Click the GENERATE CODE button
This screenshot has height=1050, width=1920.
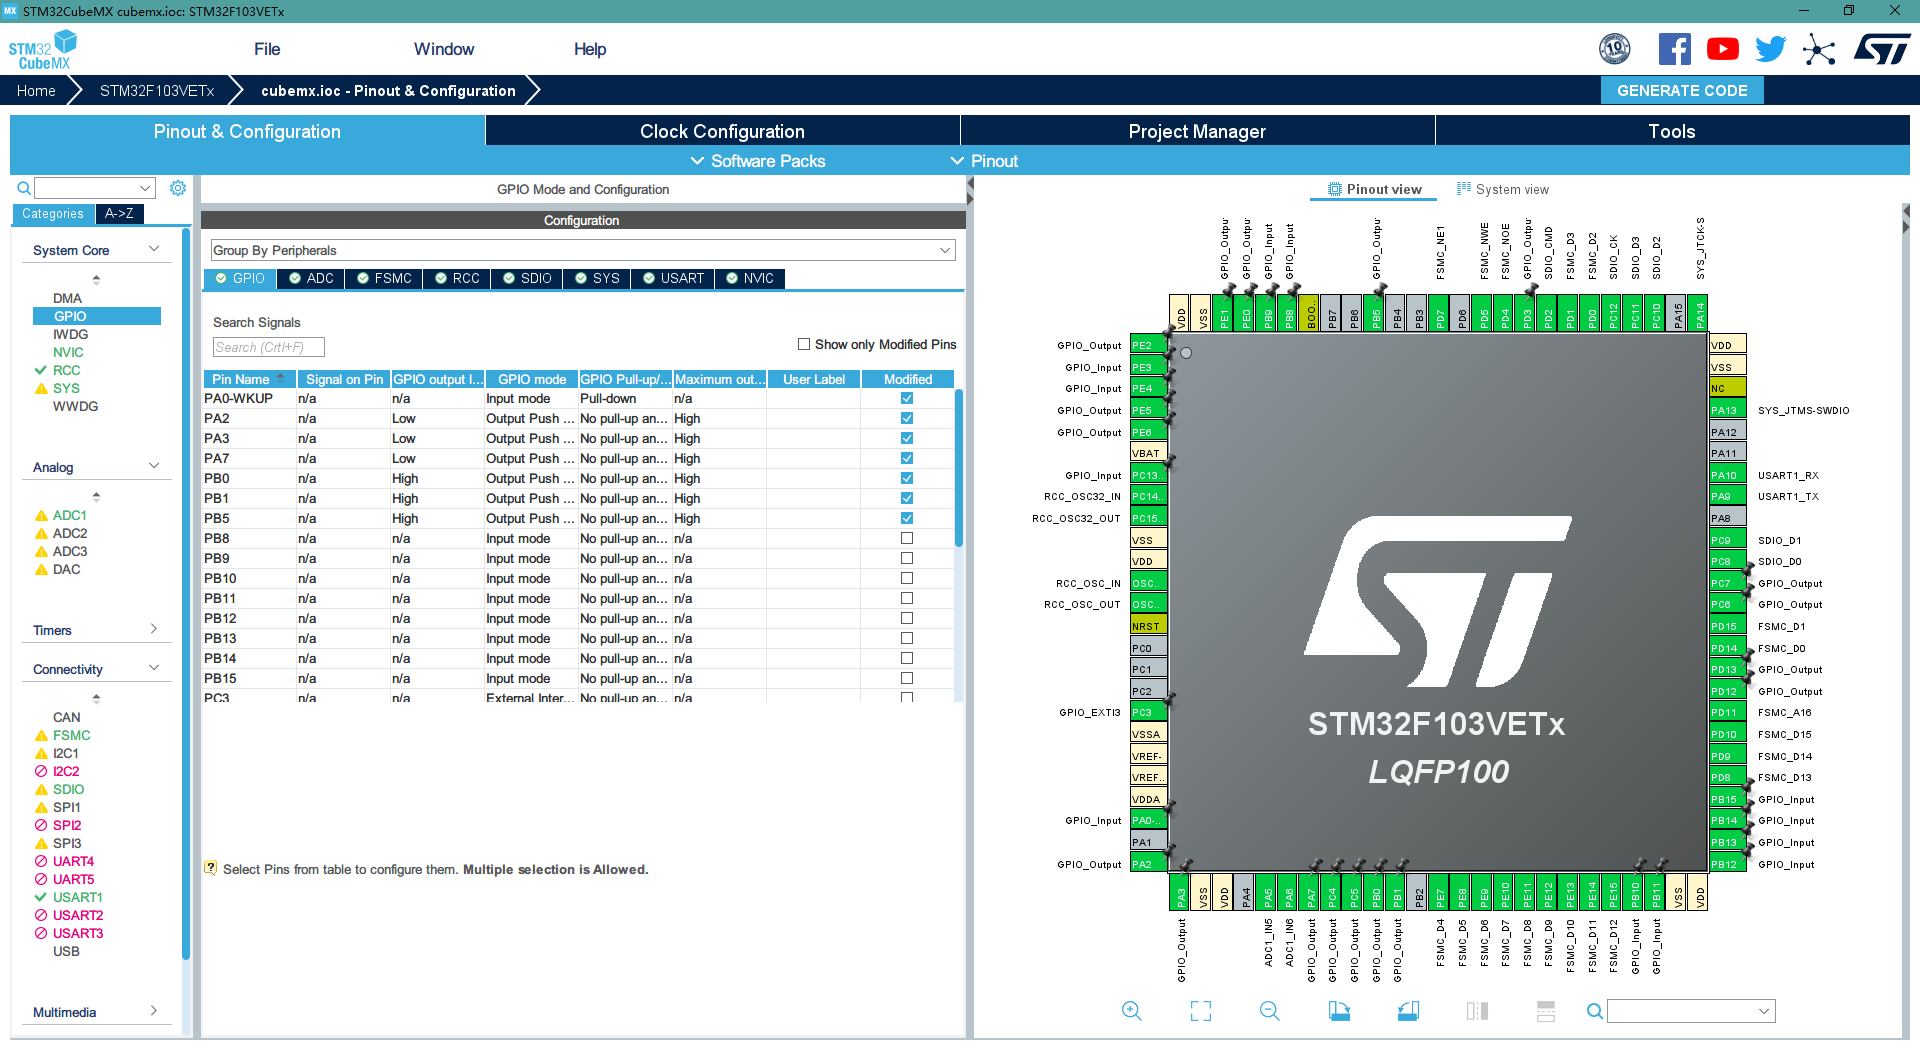pos(1682,90)
